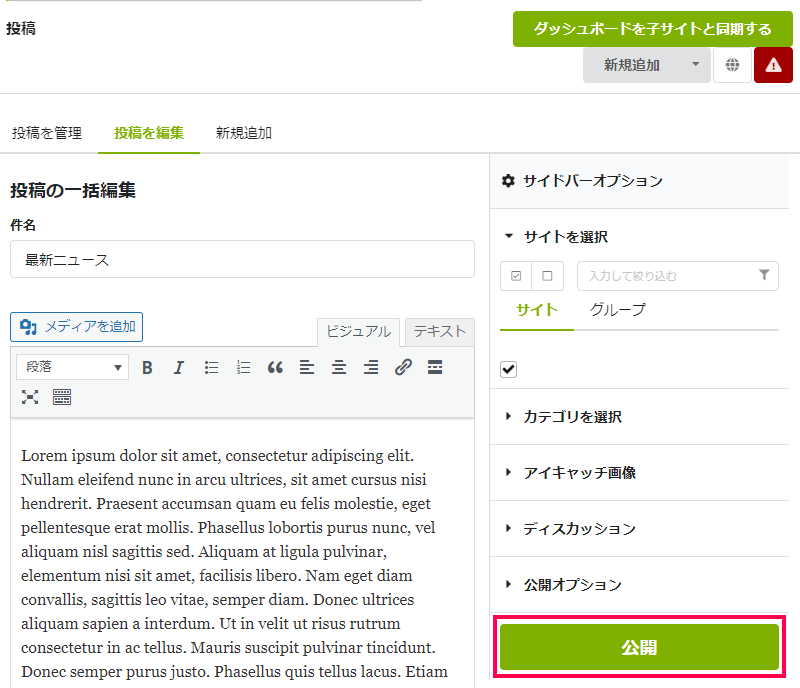Click the 件名 title input field
Screen dimensions: 800x688
pos(242,260)
